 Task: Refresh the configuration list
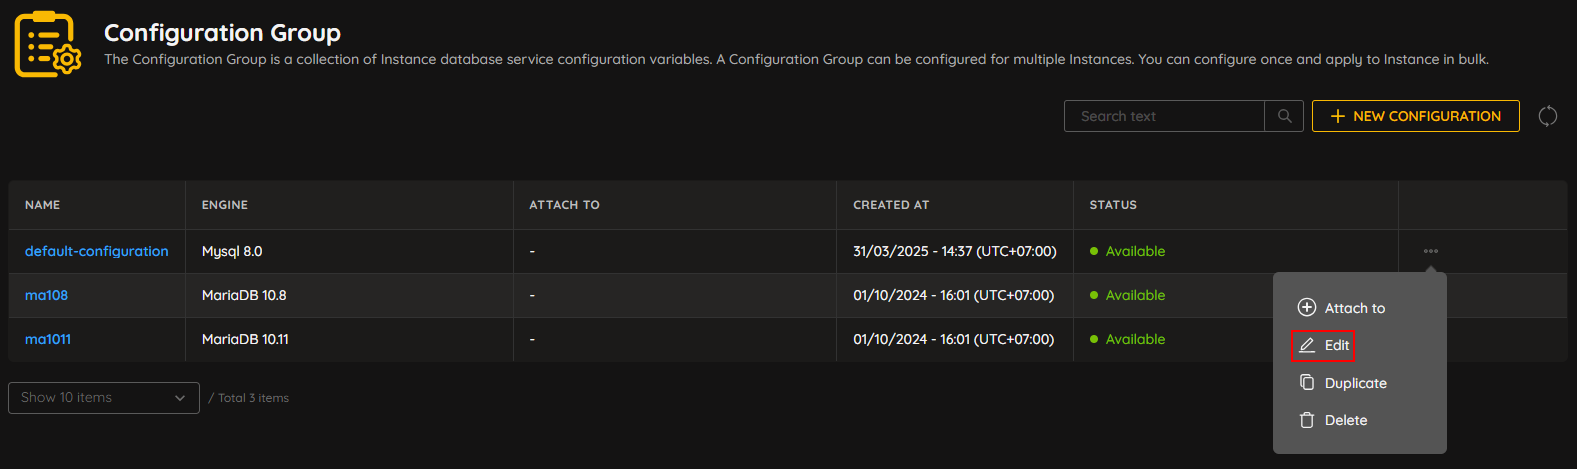point(1547,116)
